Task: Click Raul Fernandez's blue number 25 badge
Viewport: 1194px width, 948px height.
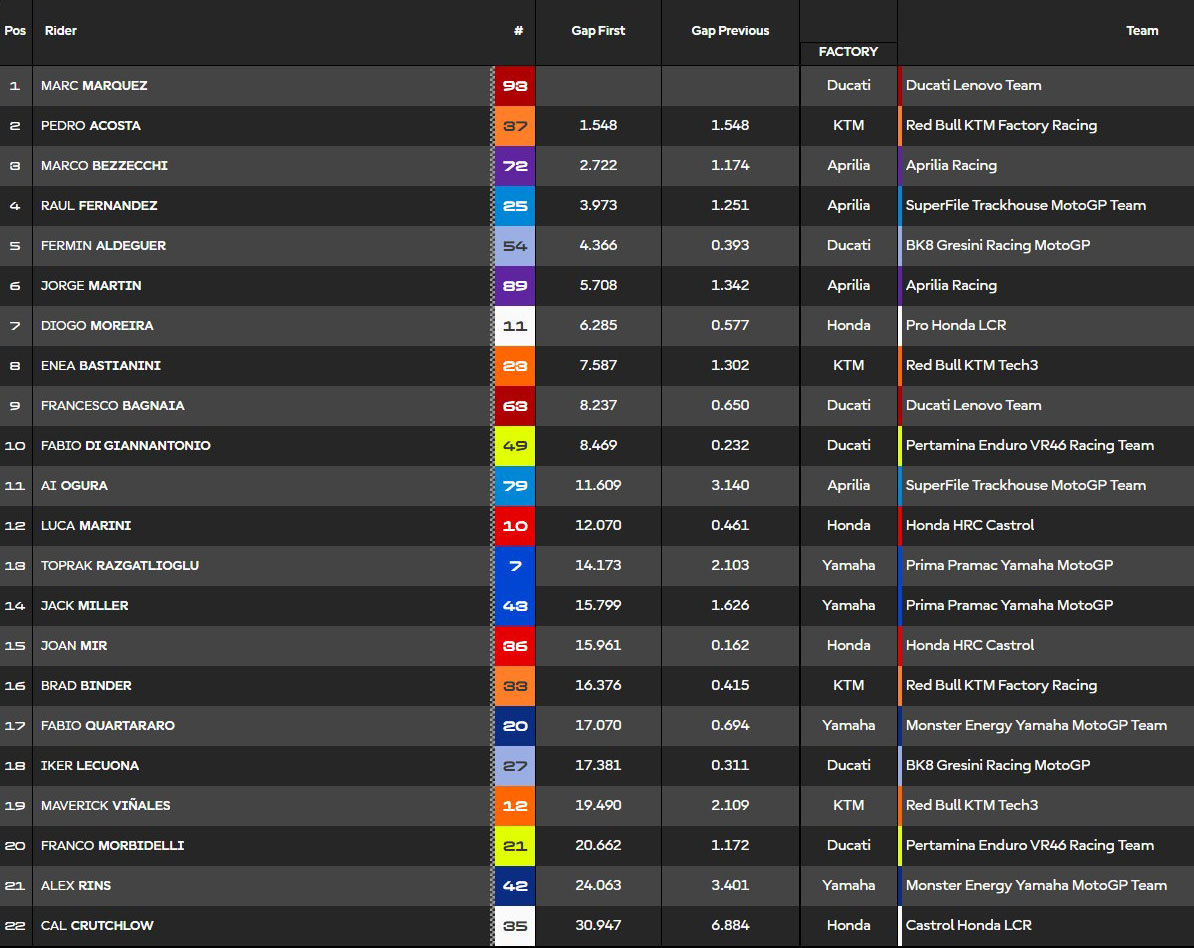Action: [x=515, y=206]
